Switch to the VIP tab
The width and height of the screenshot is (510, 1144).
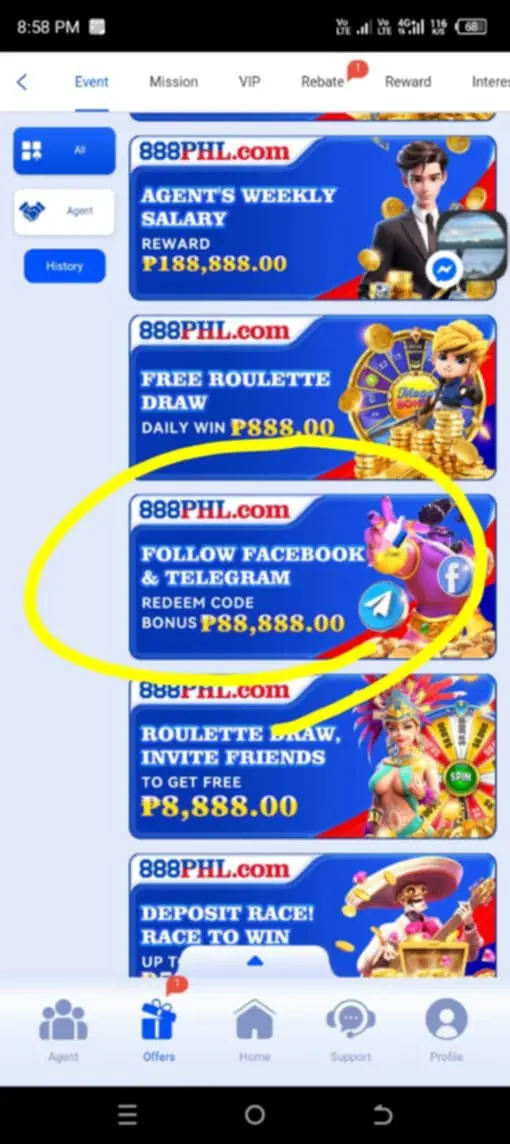coord(250,82)
